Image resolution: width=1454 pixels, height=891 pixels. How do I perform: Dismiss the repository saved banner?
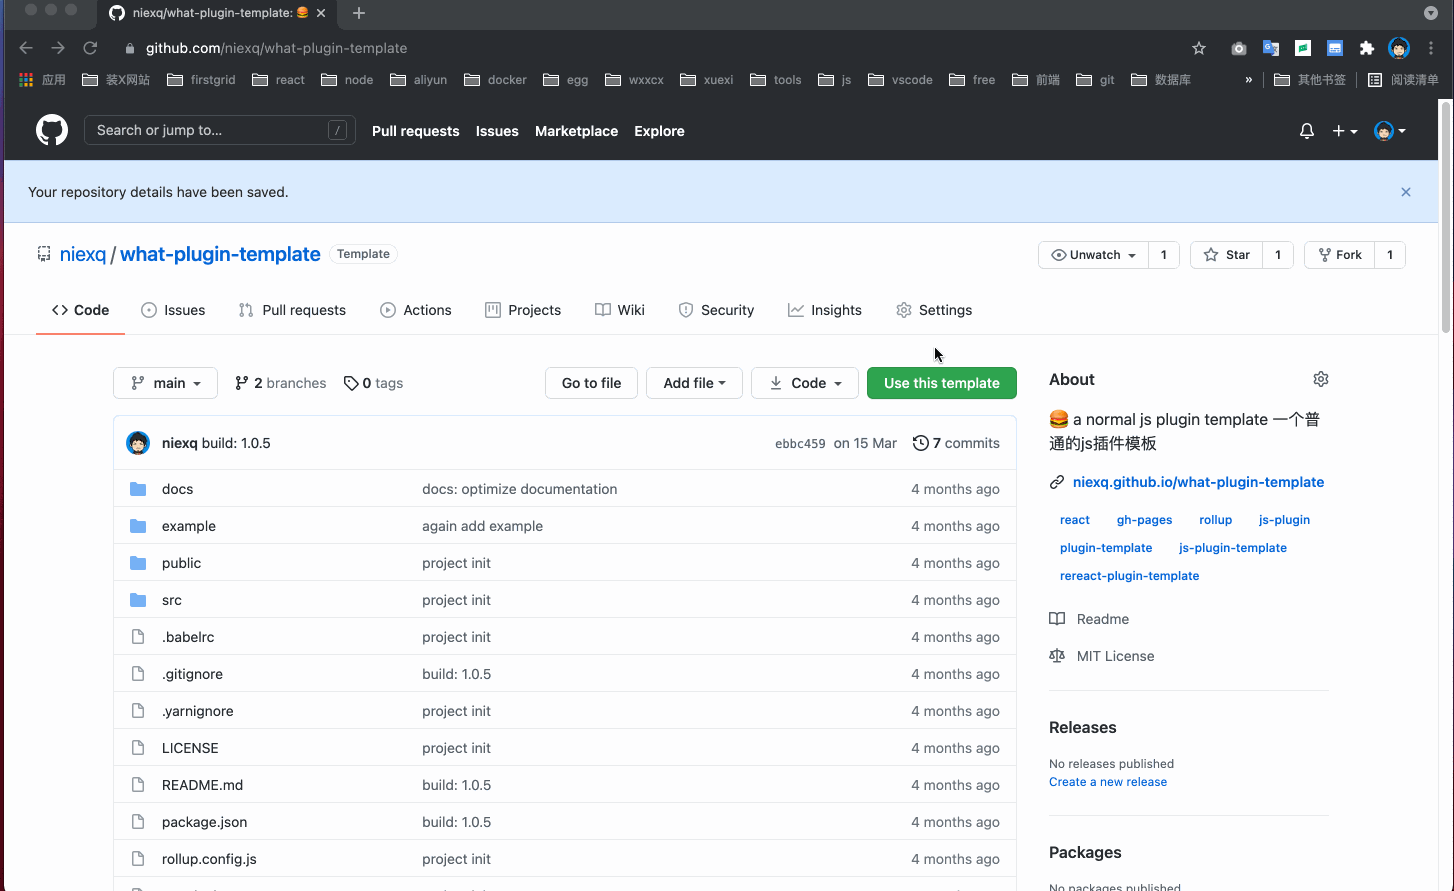coord(1406,192)
